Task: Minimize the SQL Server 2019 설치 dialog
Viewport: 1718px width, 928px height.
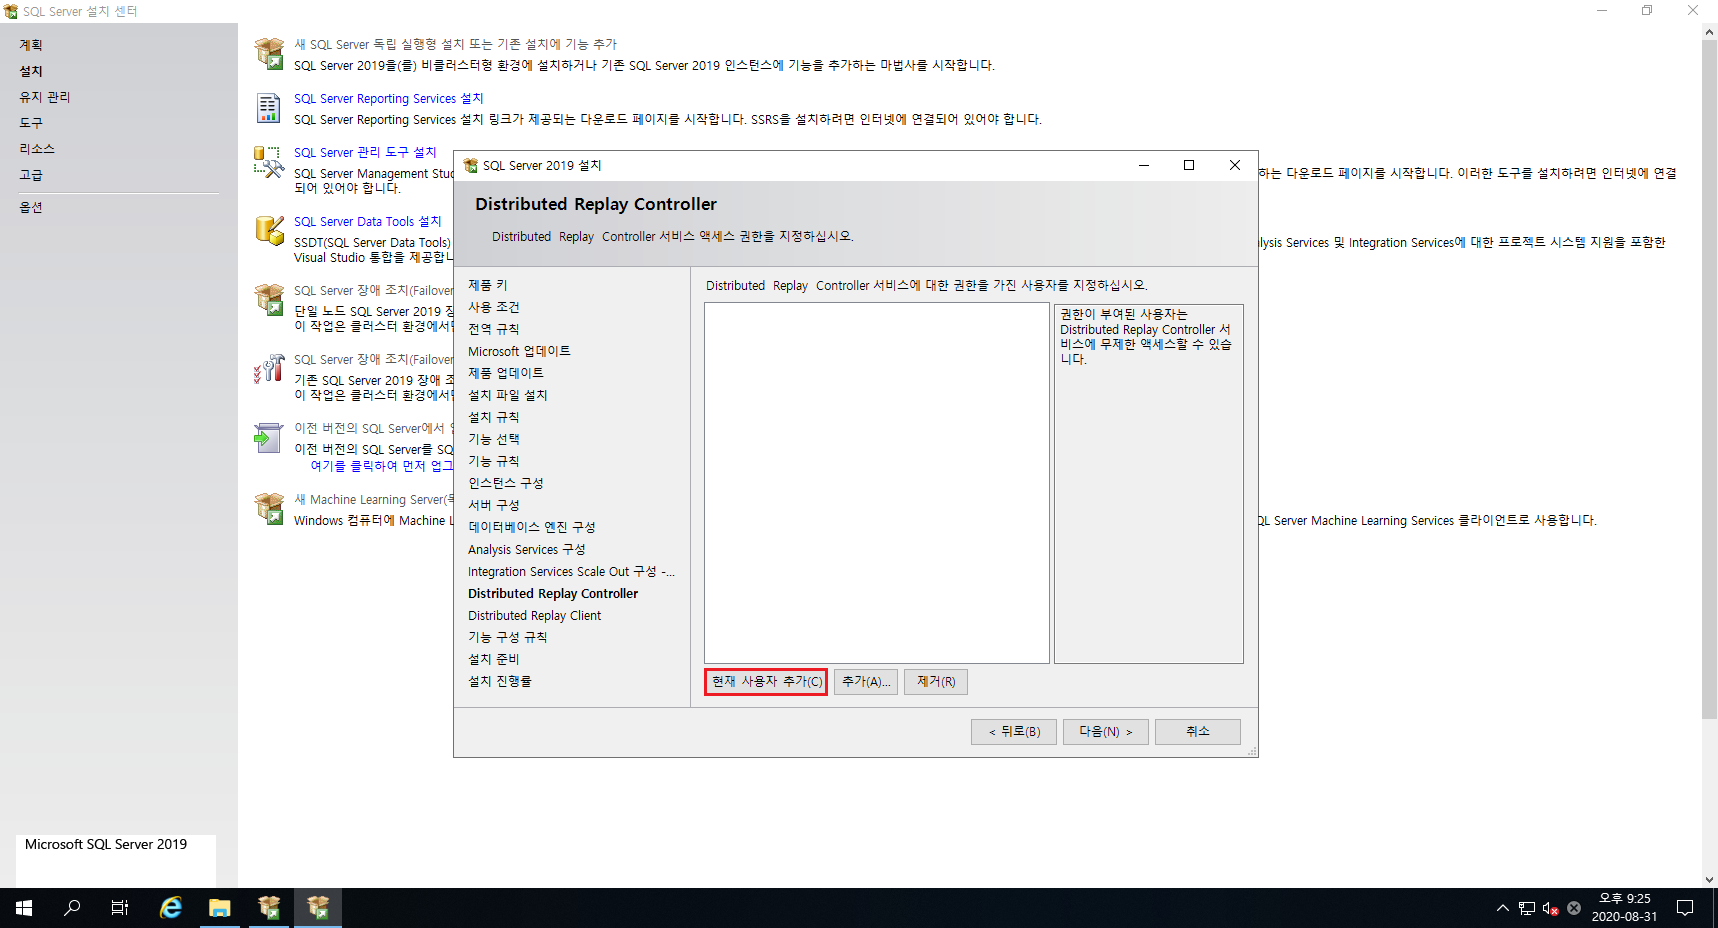Action: 1144,165
